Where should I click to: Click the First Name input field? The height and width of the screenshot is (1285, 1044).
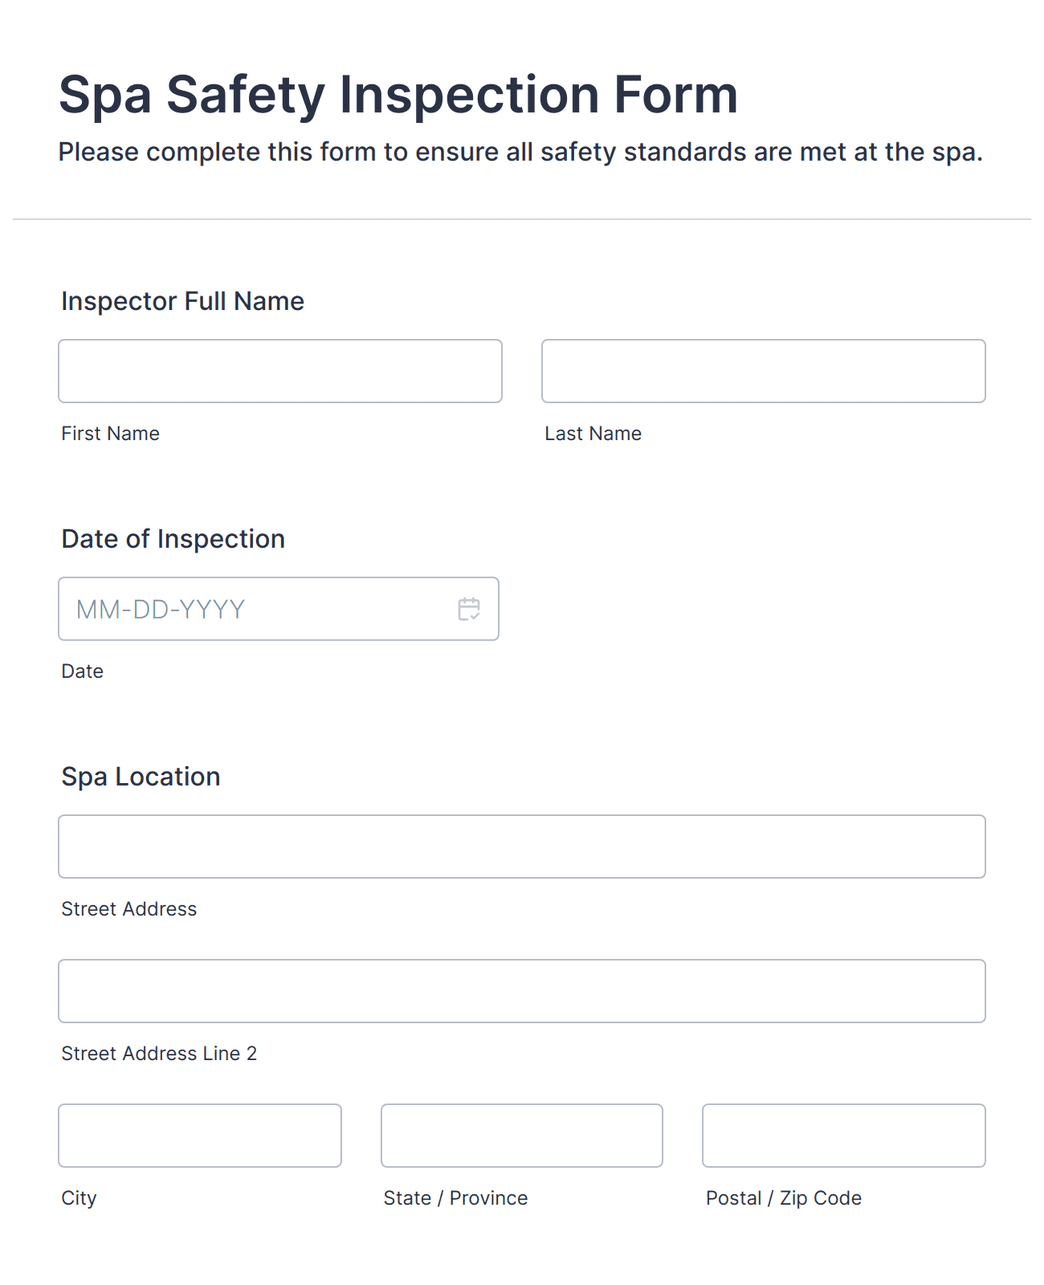click(280, 371)
